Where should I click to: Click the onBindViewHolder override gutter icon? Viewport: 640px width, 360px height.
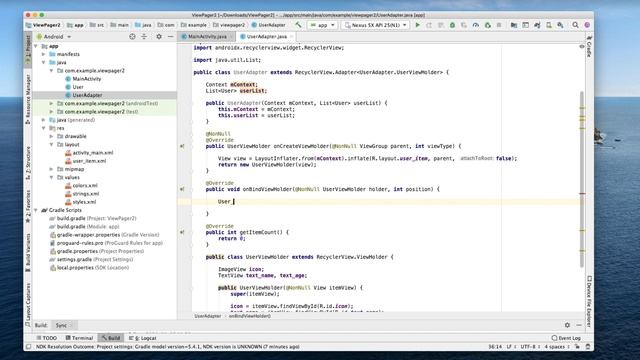pyautogui.click(x=182, y=189)
